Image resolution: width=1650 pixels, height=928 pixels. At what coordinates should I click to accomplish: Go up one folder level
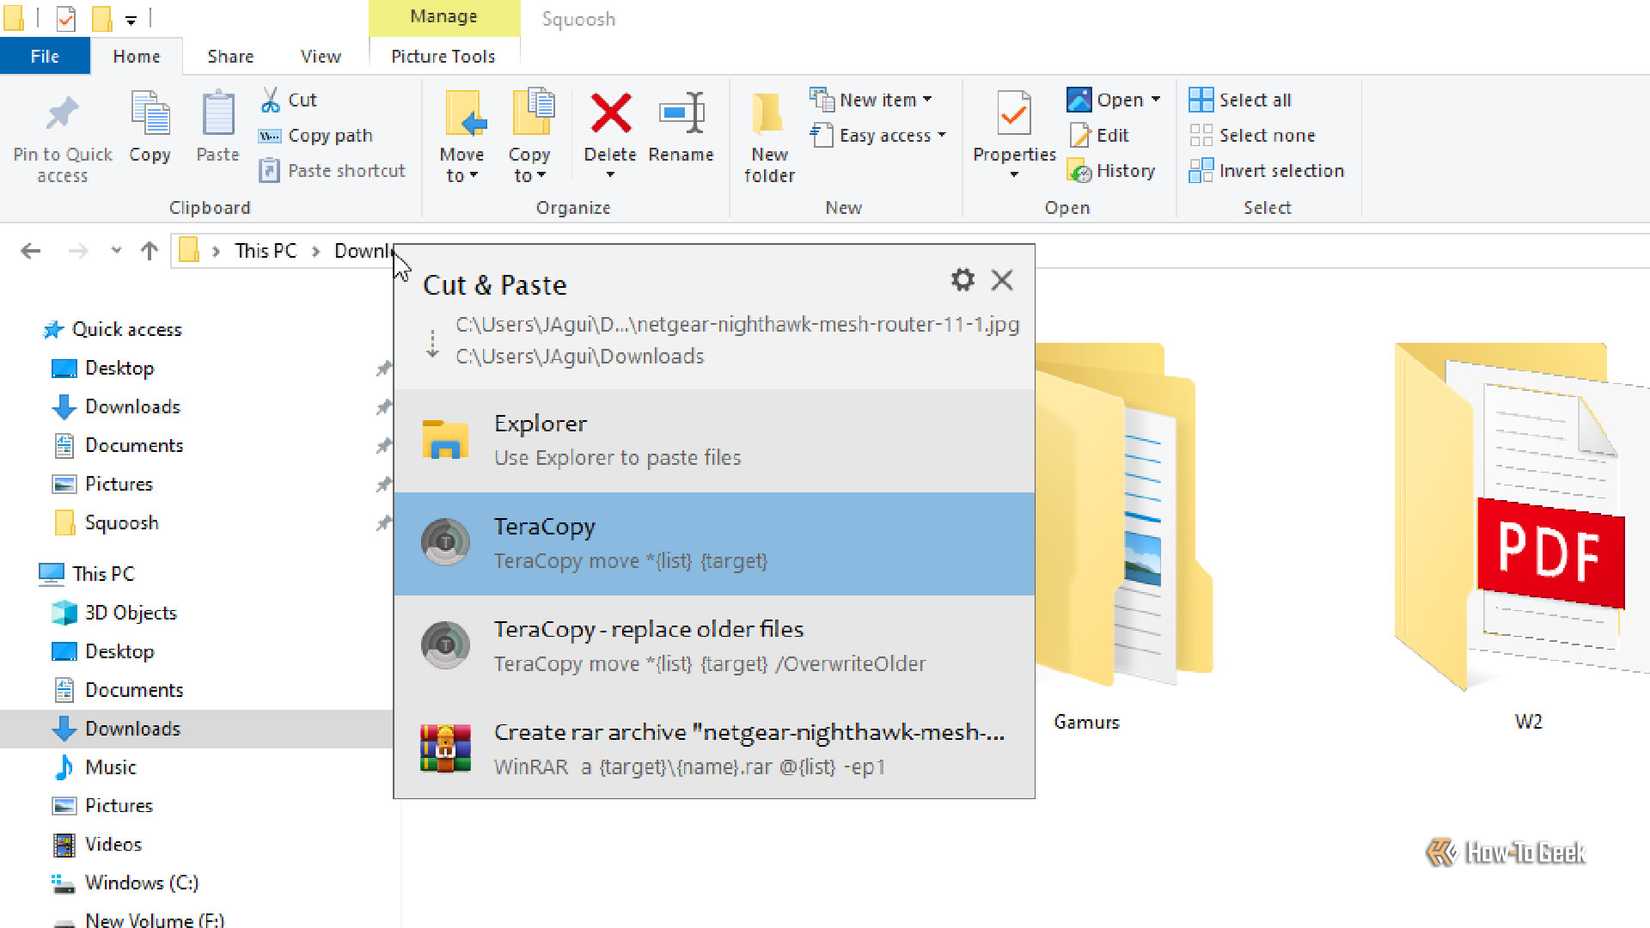(x=149, y=251)
